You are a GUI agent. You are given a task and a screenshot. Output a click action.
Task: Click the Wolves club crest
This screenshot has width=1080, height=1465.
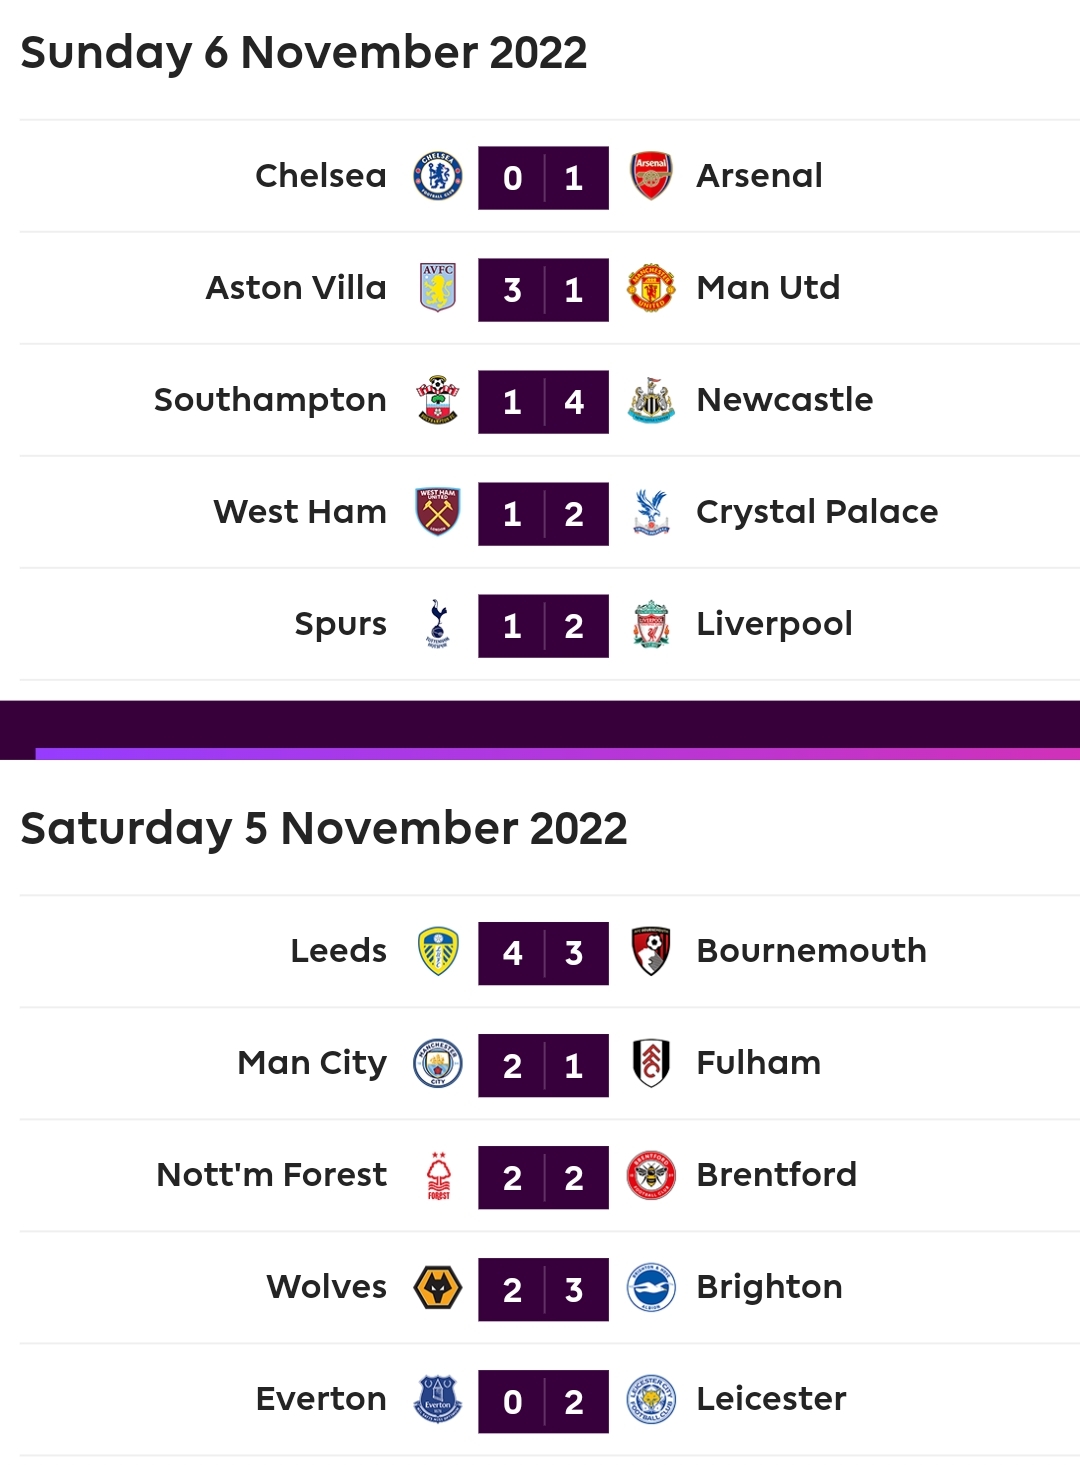438,1288
